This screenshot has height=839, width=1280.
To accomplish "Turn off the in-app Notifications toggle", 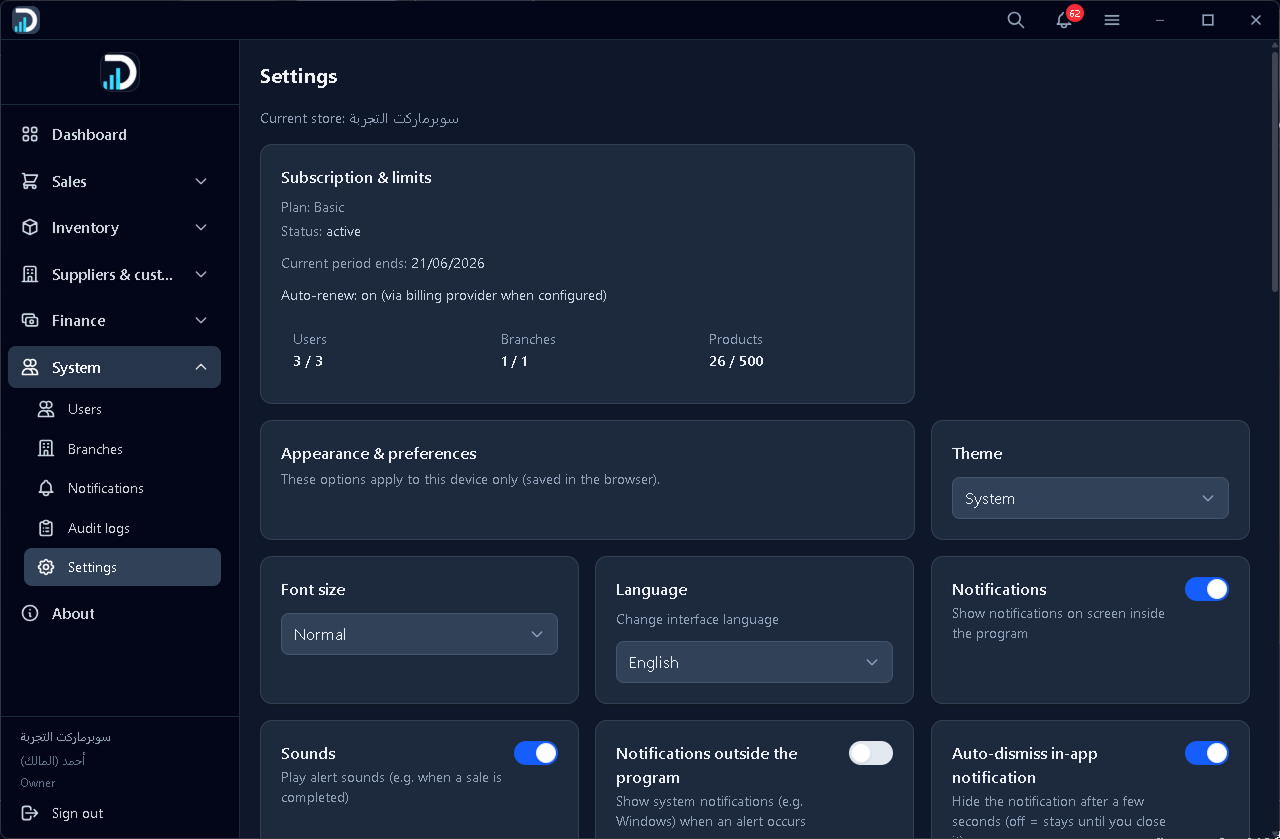I will 1207,589.
